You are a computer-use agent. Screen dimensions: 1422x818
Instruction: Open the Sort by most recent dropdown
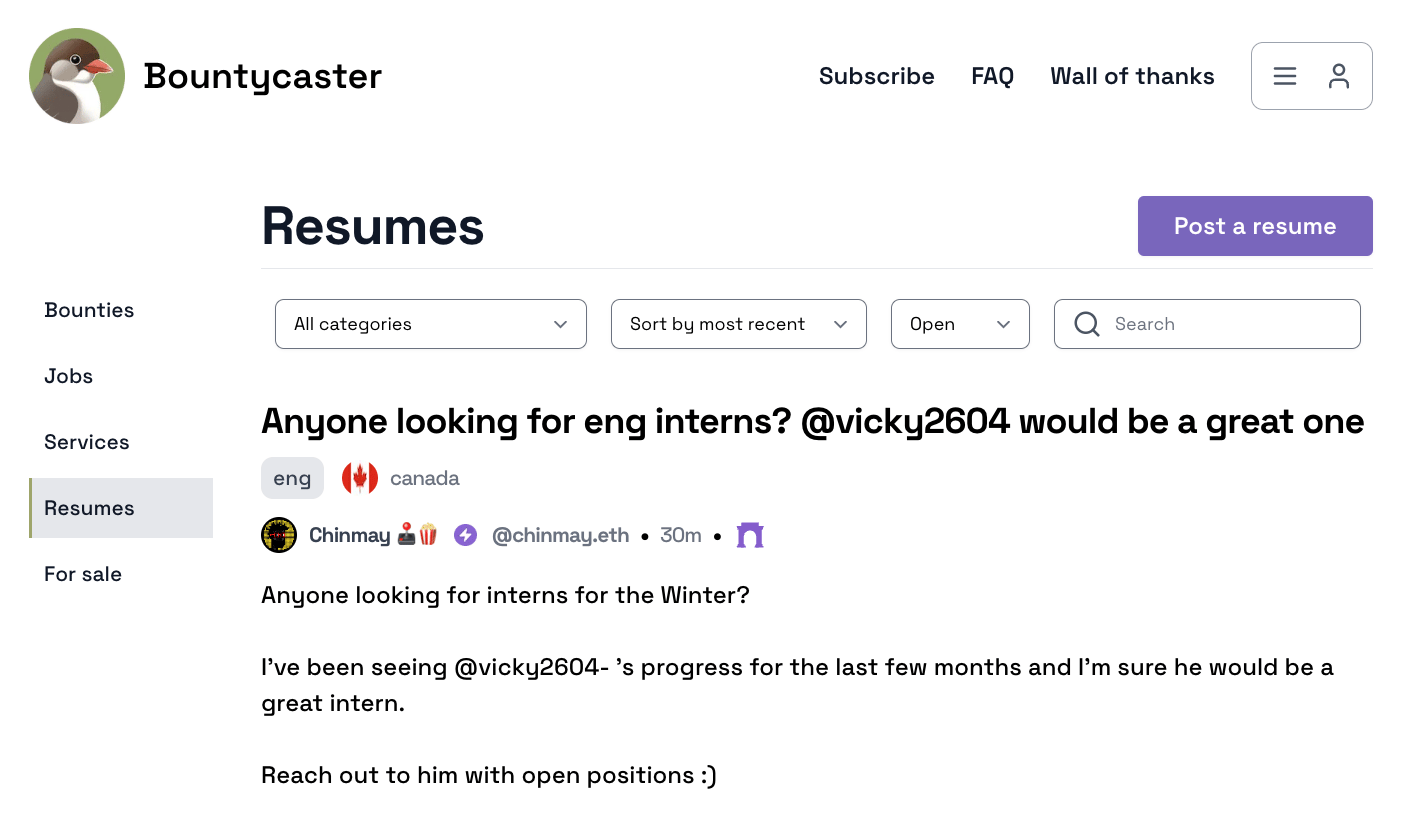click(x=738, y=324)
